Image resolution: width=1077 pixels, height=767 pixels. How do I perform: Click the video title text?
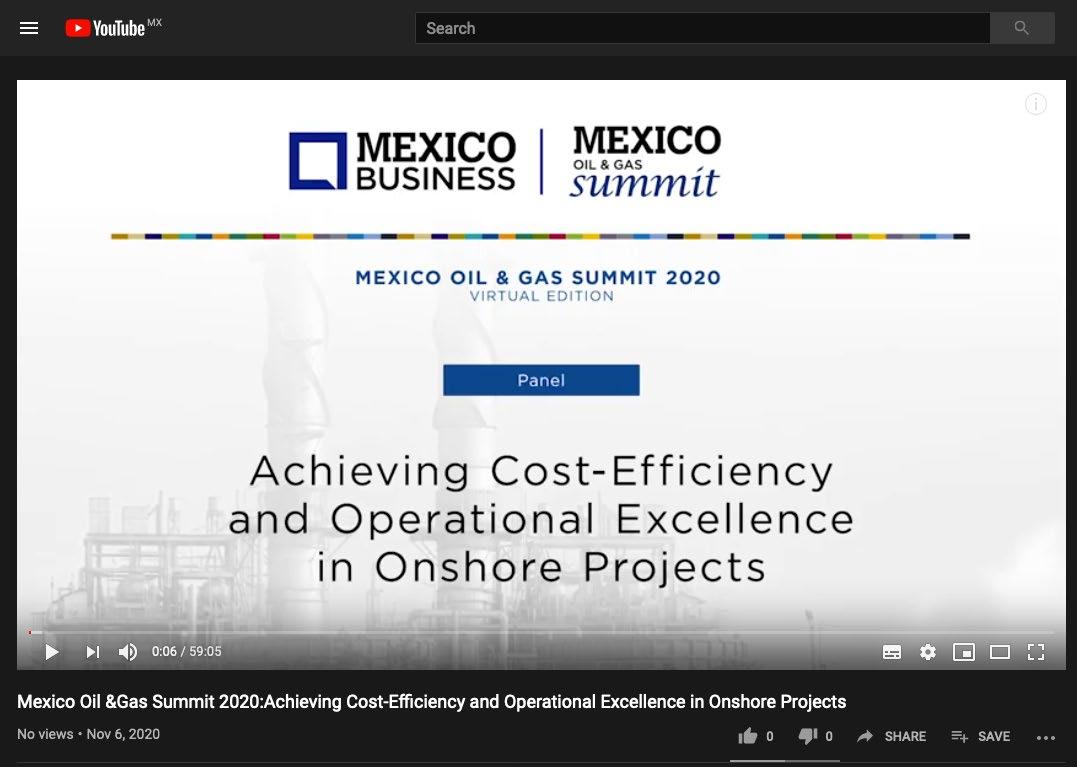[x=431, y=702]
